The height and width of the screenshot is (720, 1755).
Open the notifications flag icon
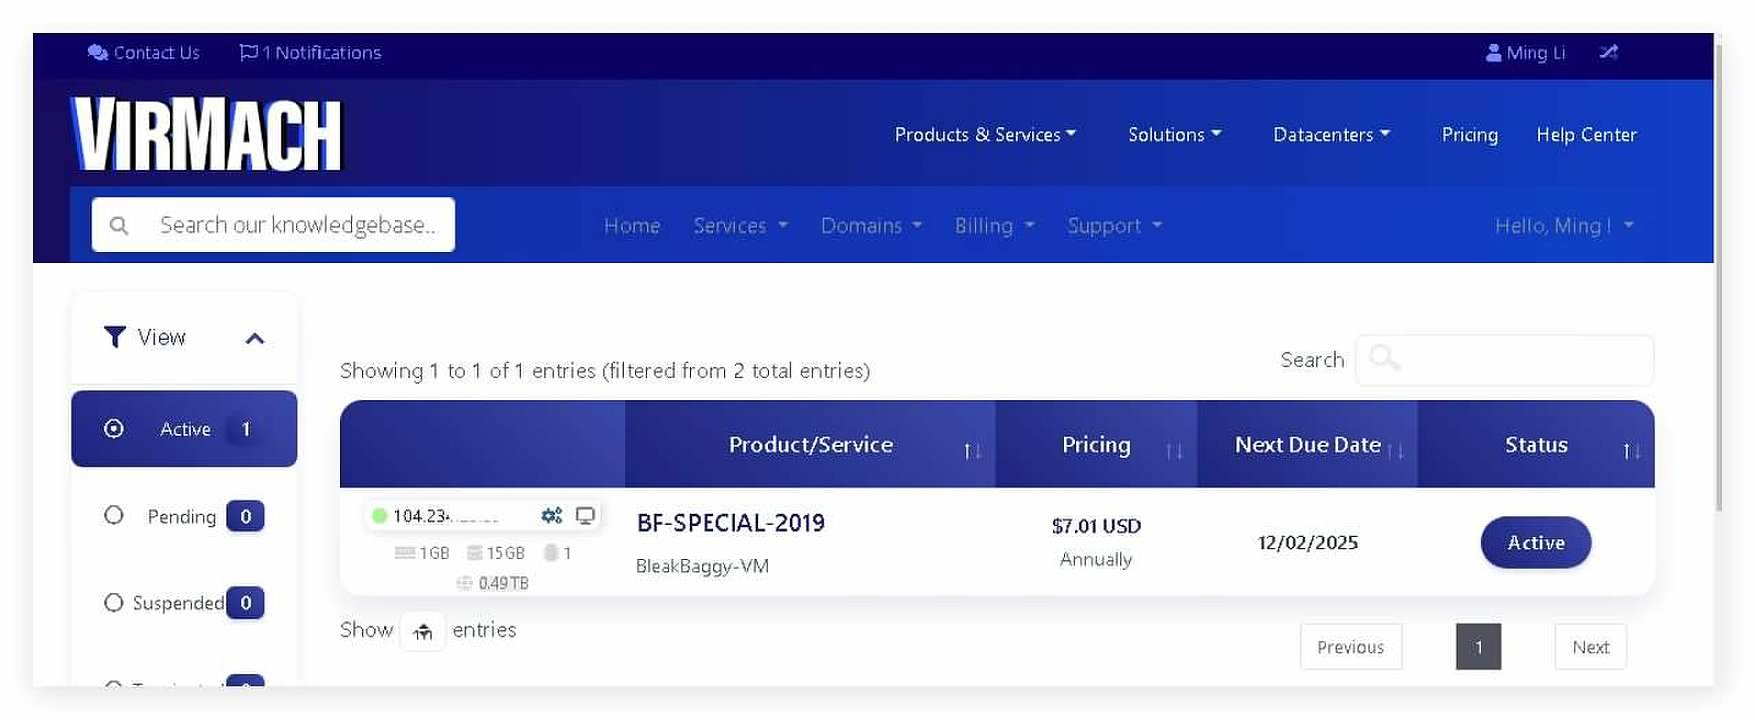click(x=248, y=53)
